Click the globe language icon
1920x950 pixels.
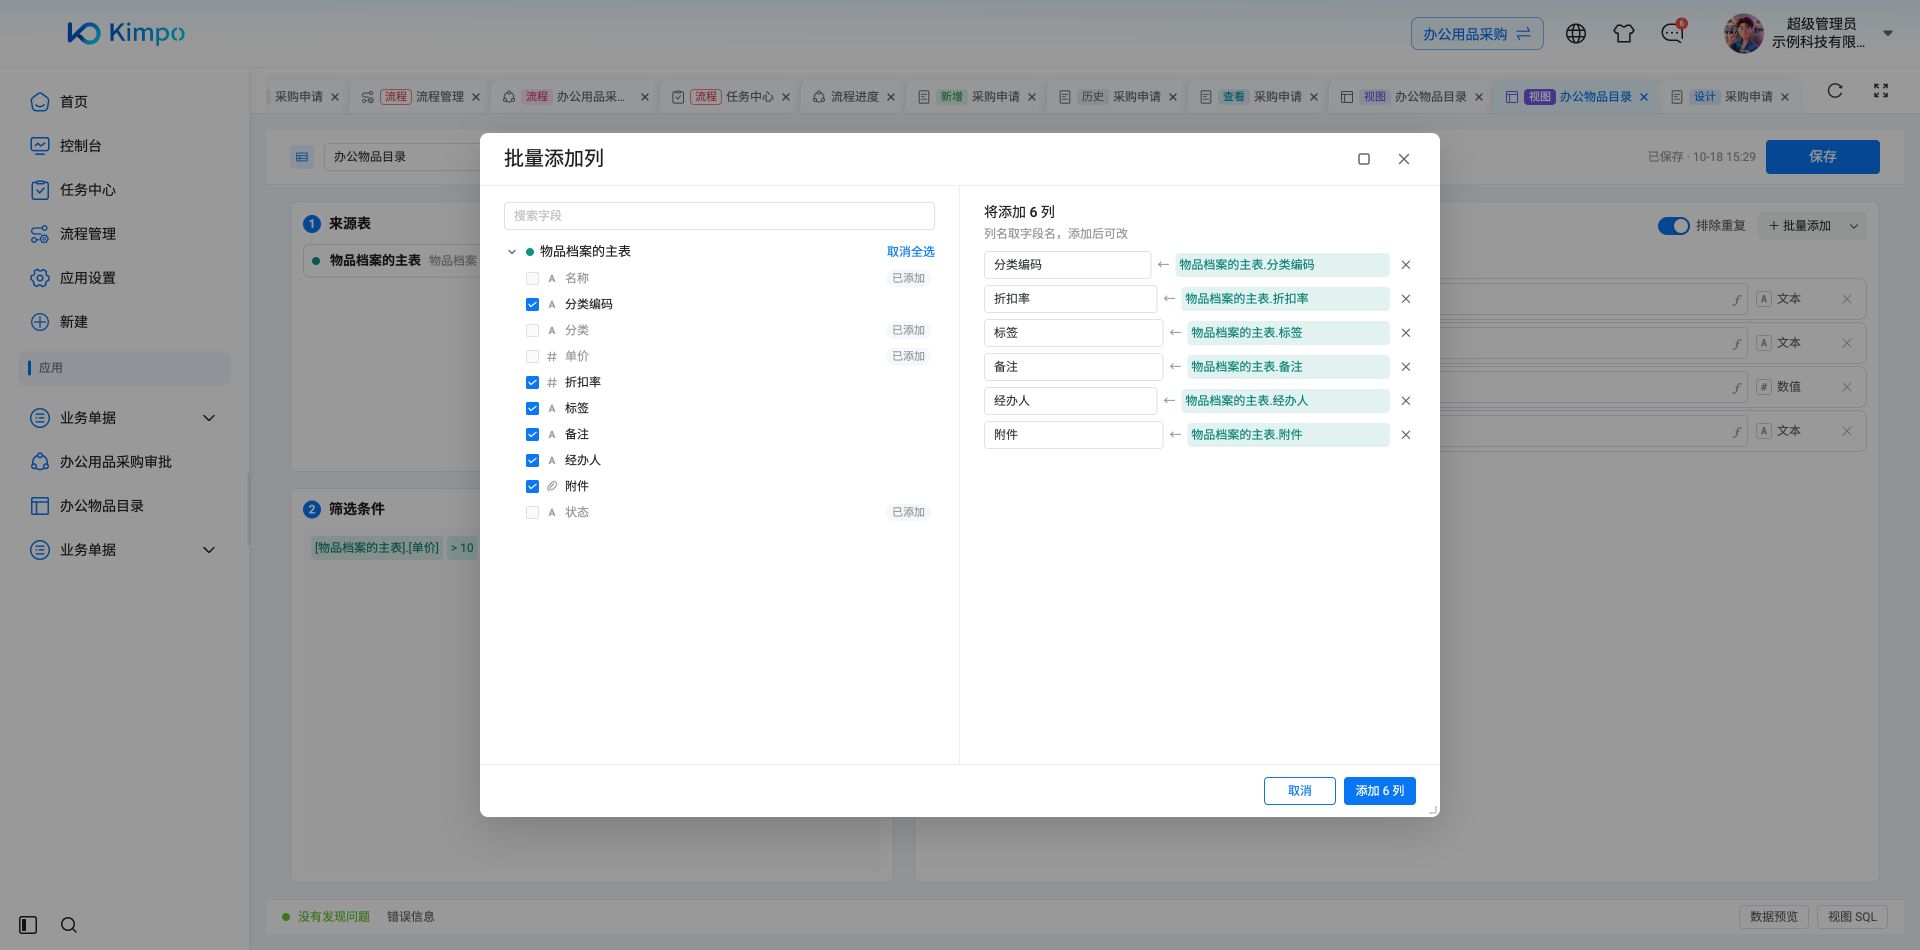click(1576, 33)
